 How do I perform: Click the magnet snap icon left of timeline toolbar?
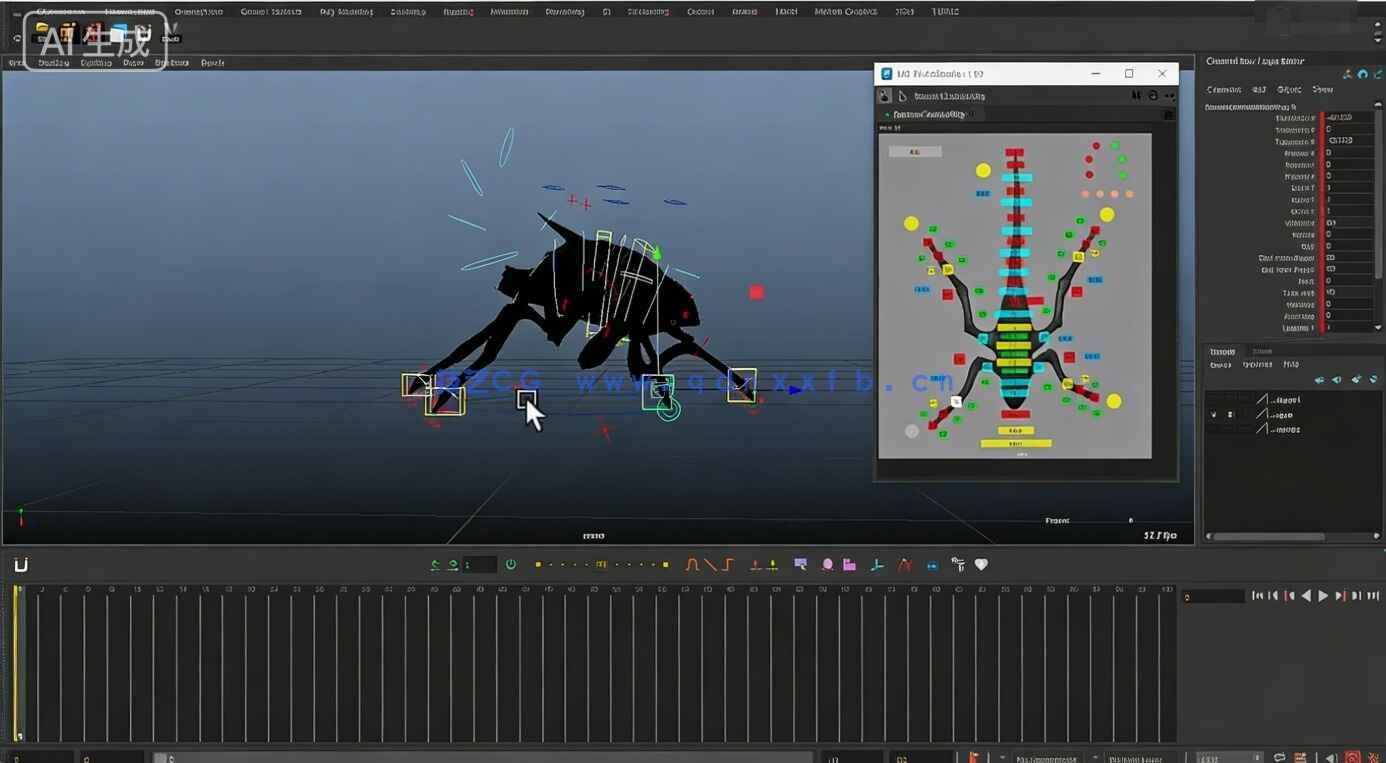click(x=21, y=565)
